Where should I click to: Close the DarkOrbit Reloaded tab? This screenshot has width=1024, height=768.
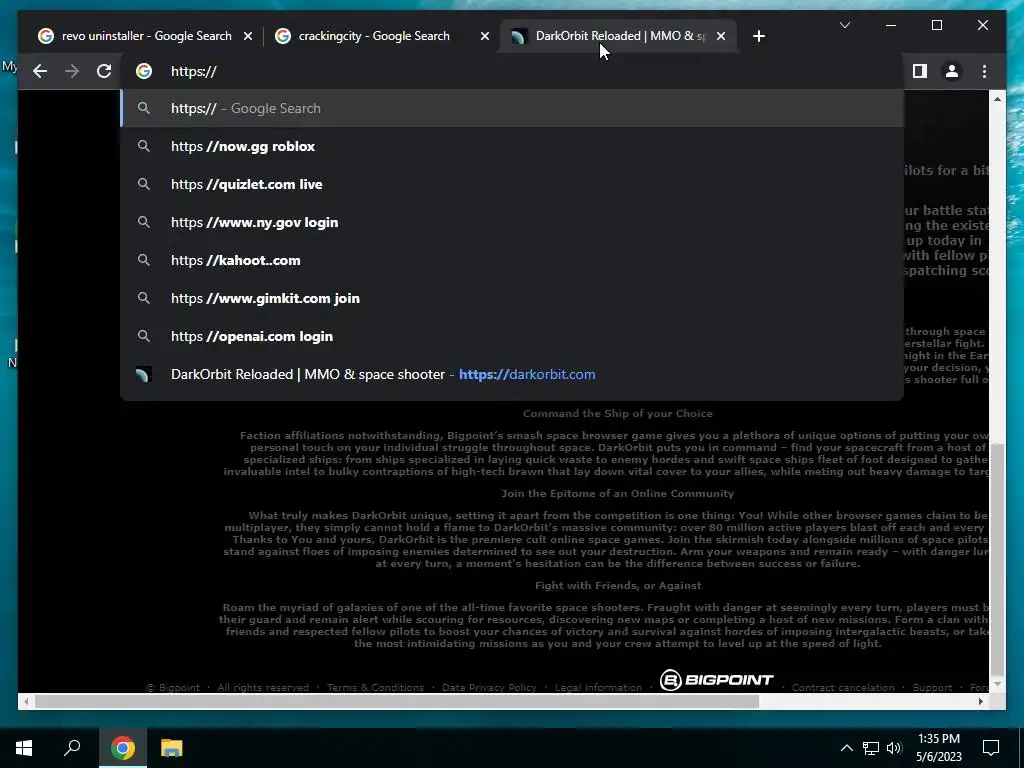coord(721,37)
